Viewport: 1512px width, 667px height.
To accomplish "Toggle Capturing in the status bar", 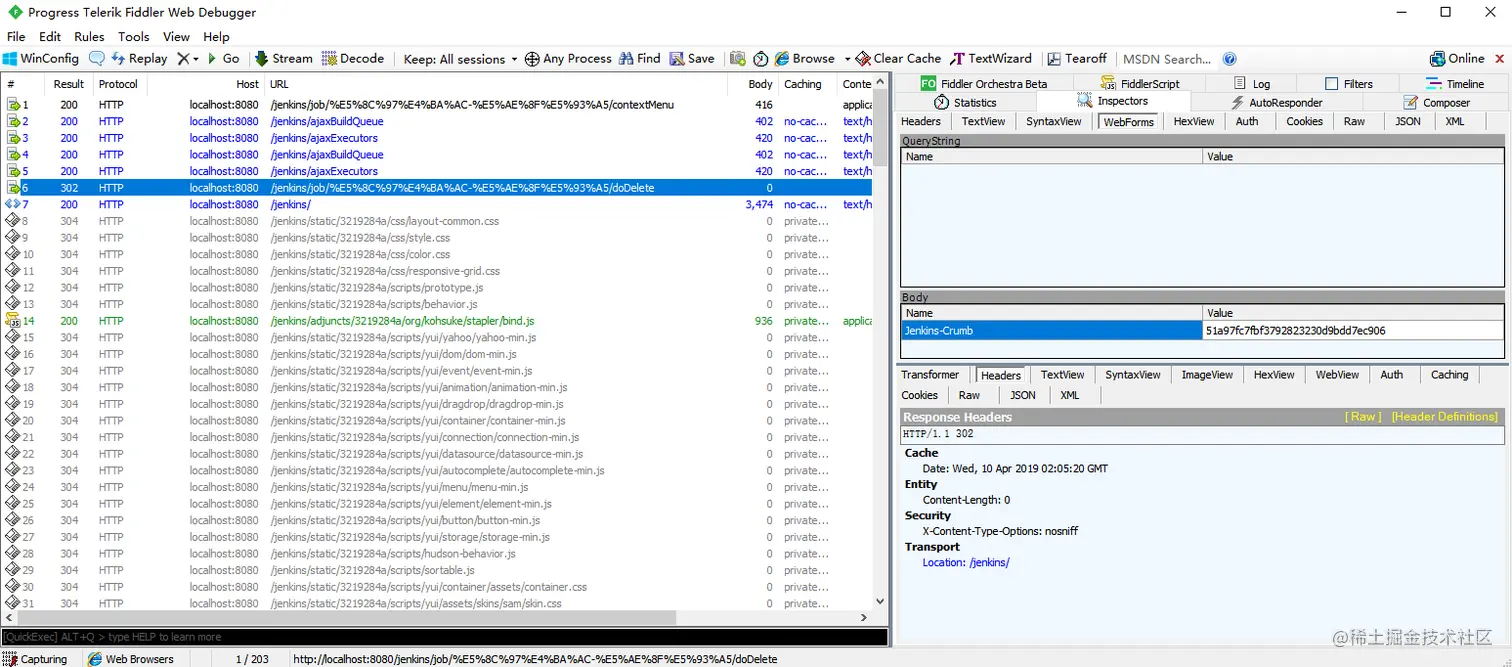I will [37, 659].
